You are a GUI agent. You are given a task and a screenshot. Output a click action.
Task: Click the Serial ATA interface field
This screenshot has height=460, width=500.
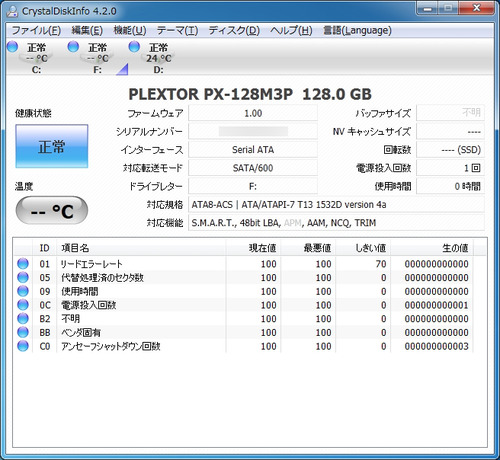click(x=253, y=150)
